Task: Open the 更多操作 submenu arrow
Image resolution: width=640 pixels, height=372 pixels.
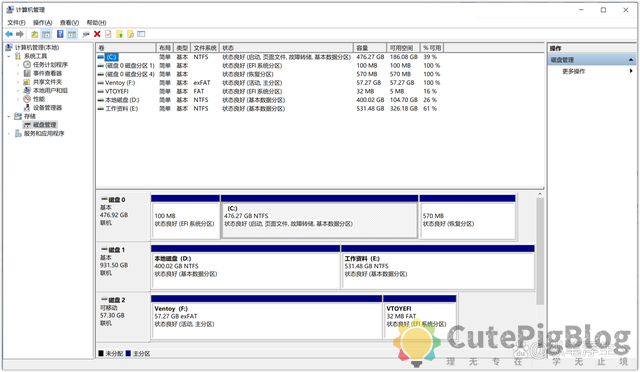Action: [x=631, y=71]
